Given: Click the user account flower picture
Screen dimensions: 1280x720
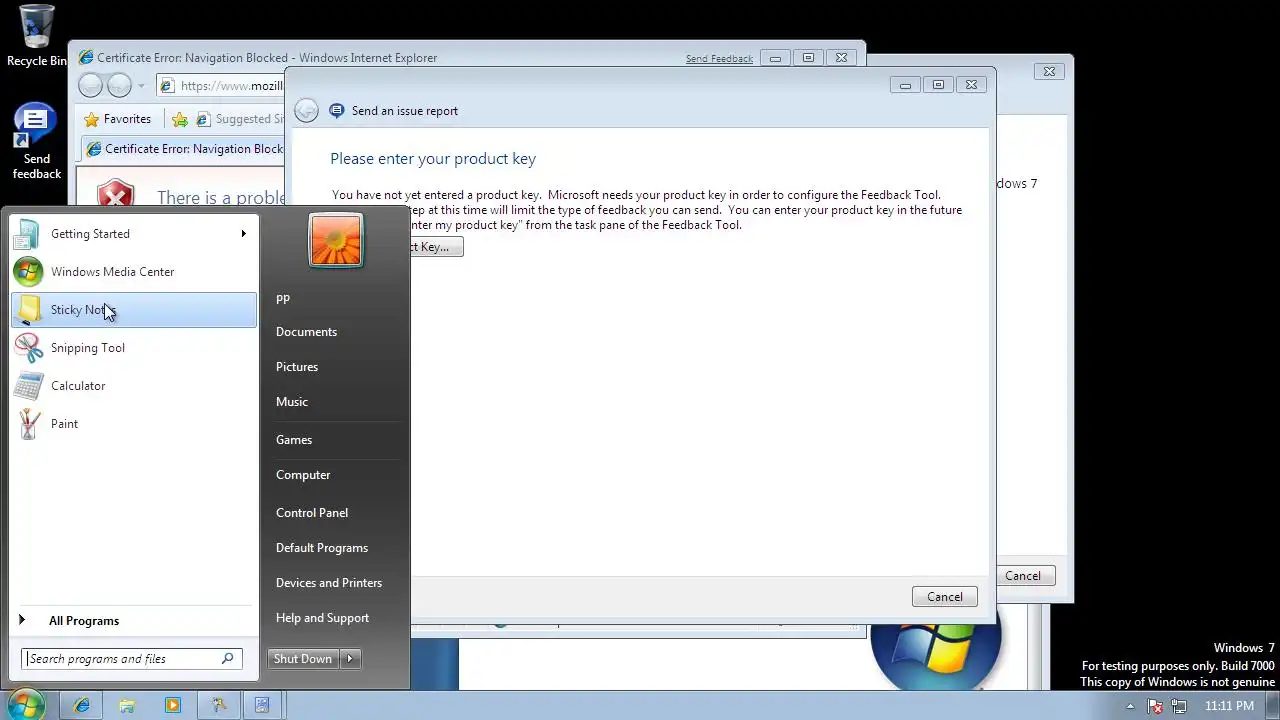Looking at the screenshot, I should (x=336, y=241).
